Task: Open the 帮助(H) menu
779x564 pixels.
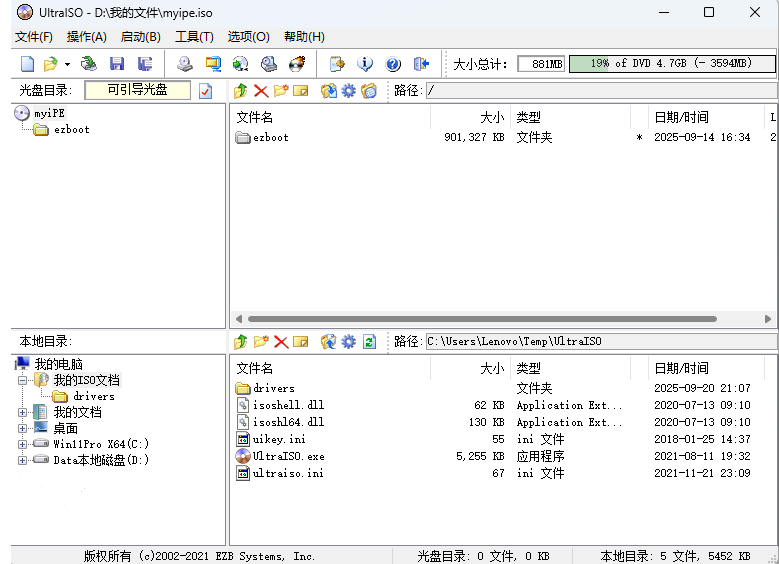Action: (304, 37)
